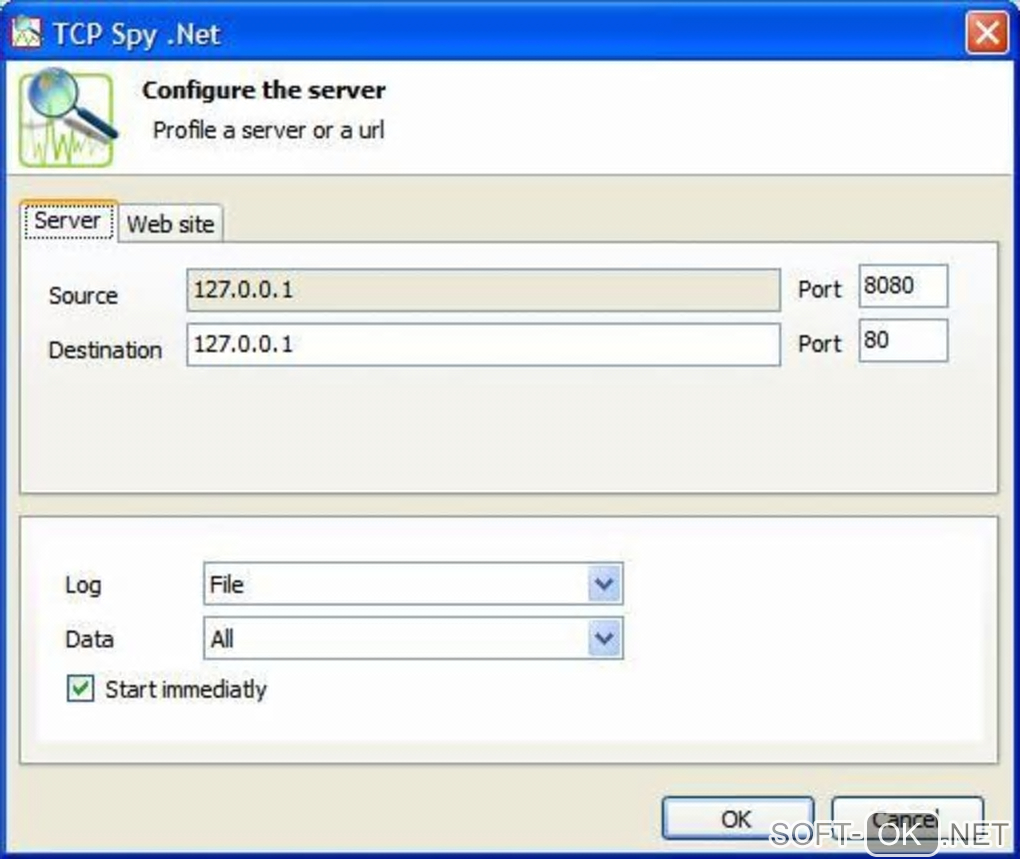Click the Port label beside Destination
This screenshot has height=859, width=1020.
click(x=820, y=344)
